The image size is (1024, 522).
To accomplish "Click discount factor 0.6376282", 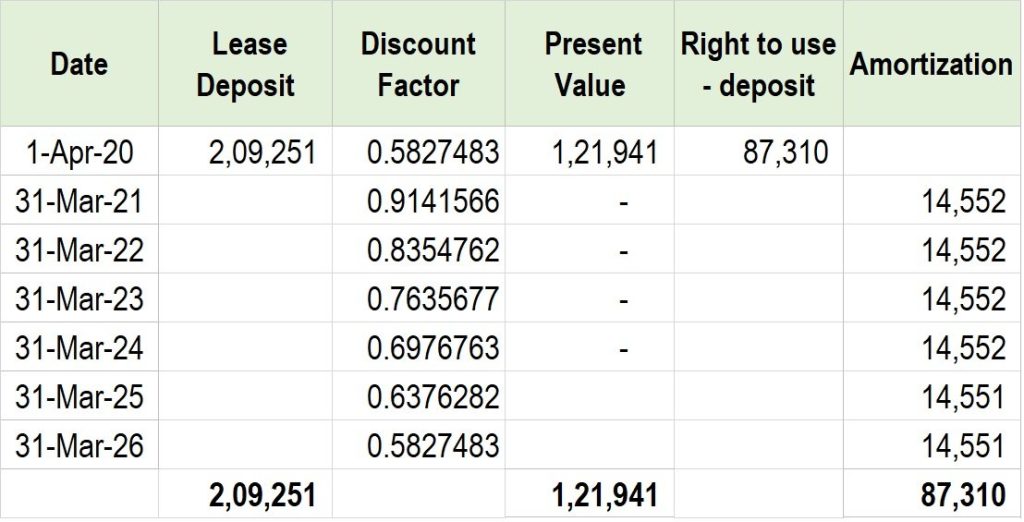I will tap(432, 397).
